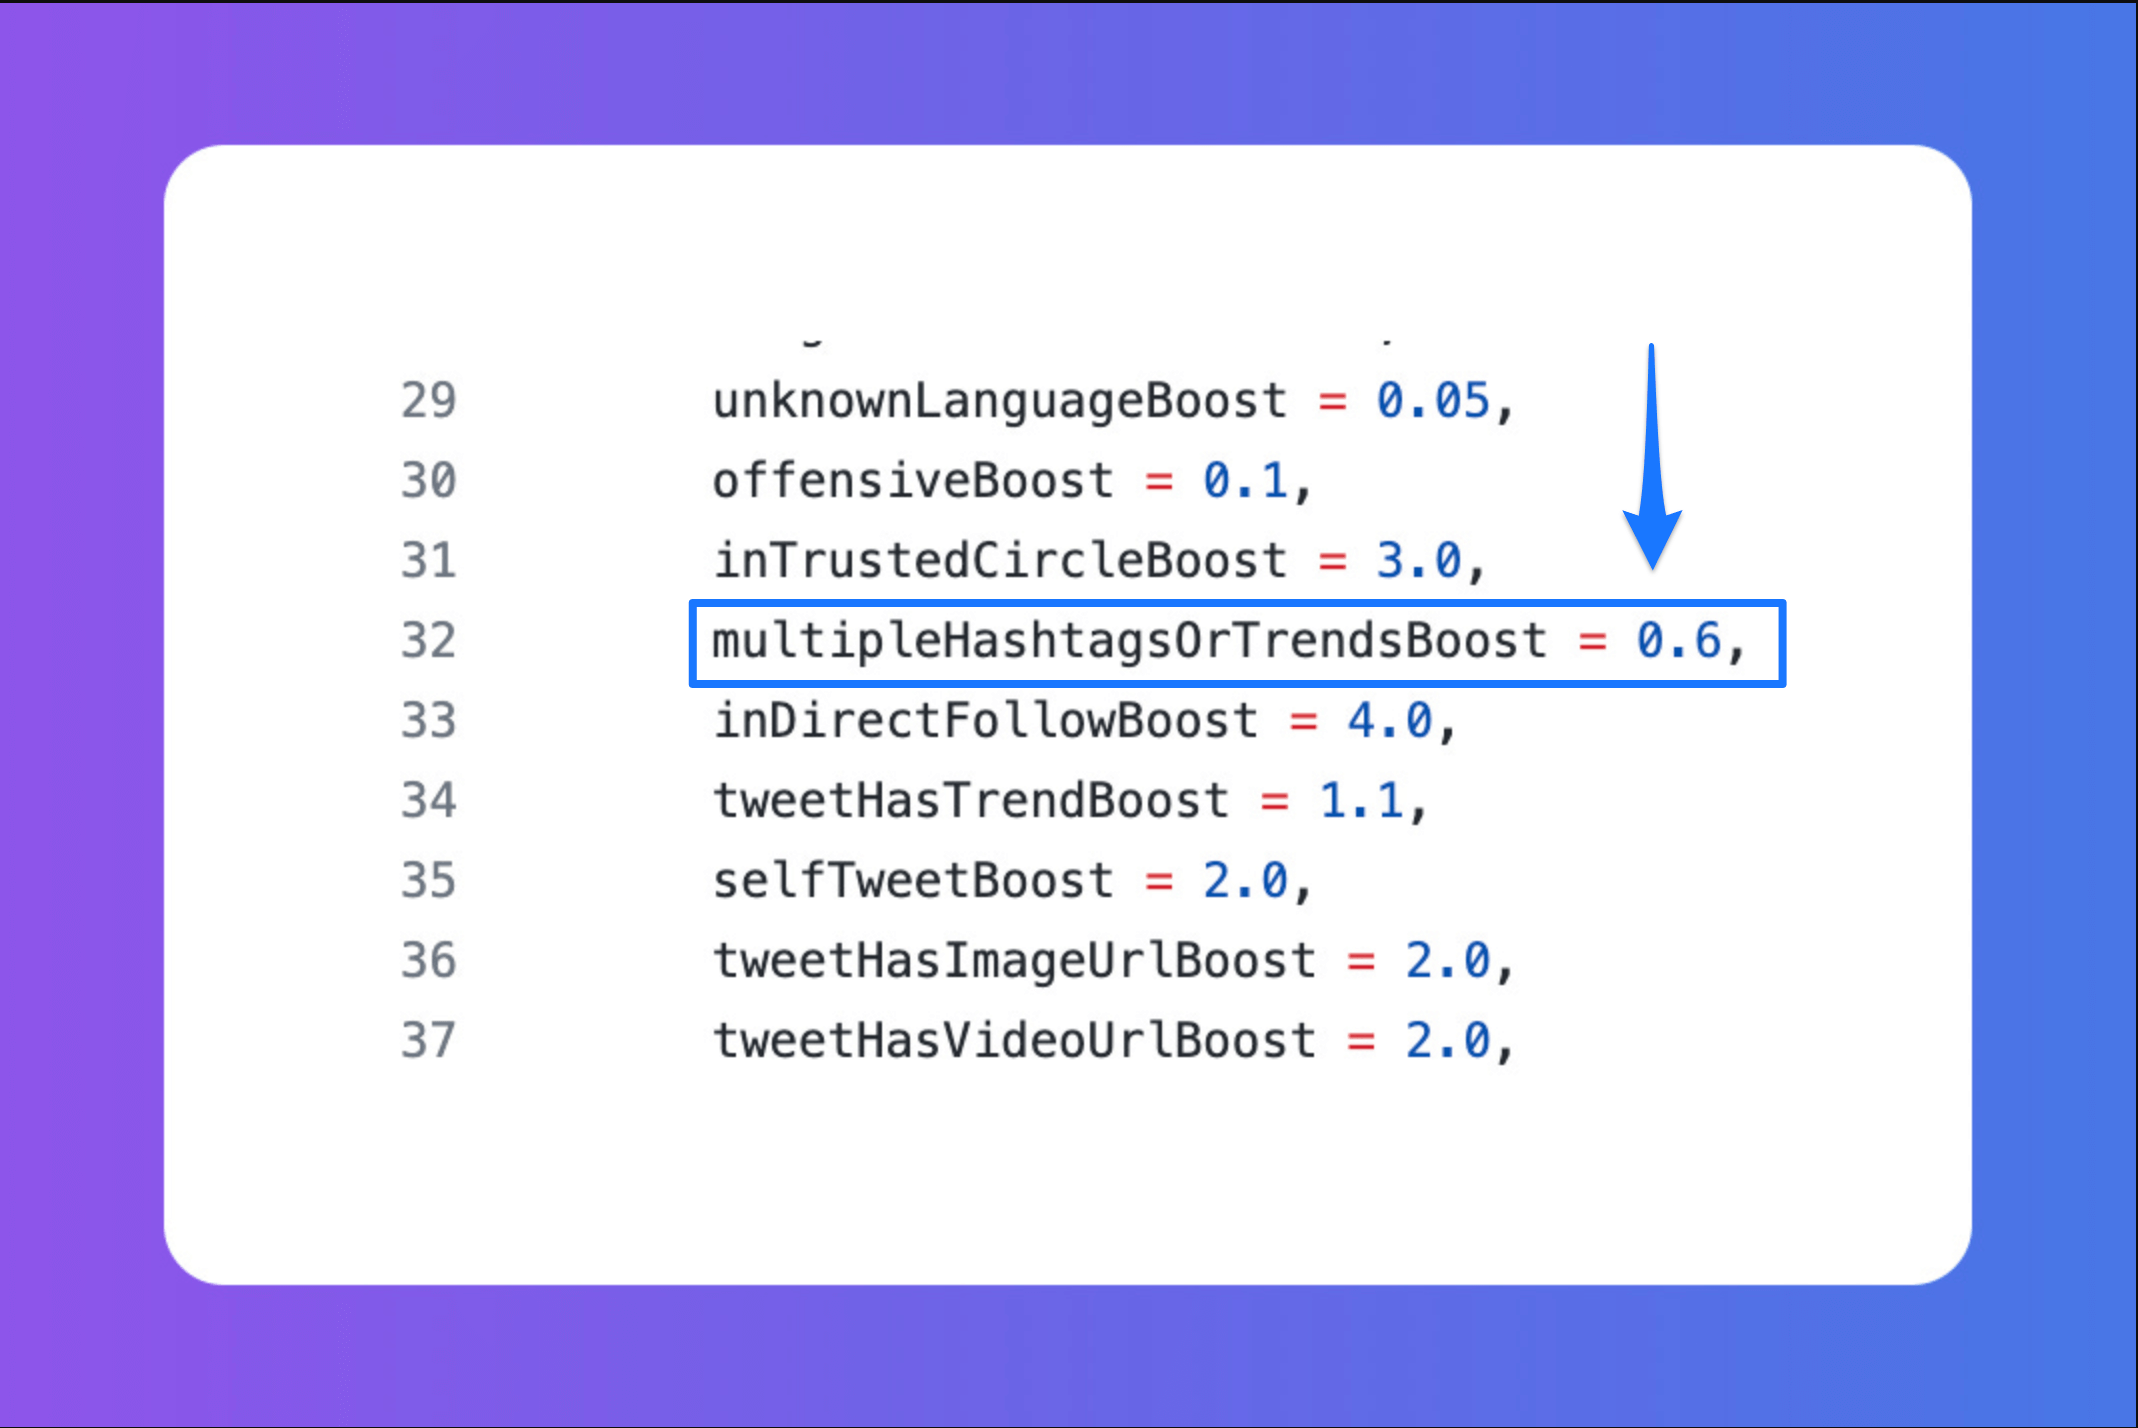Click the unknownLanguageBoost identifier
2138x1428 pixels.
[x=999, y=401]
